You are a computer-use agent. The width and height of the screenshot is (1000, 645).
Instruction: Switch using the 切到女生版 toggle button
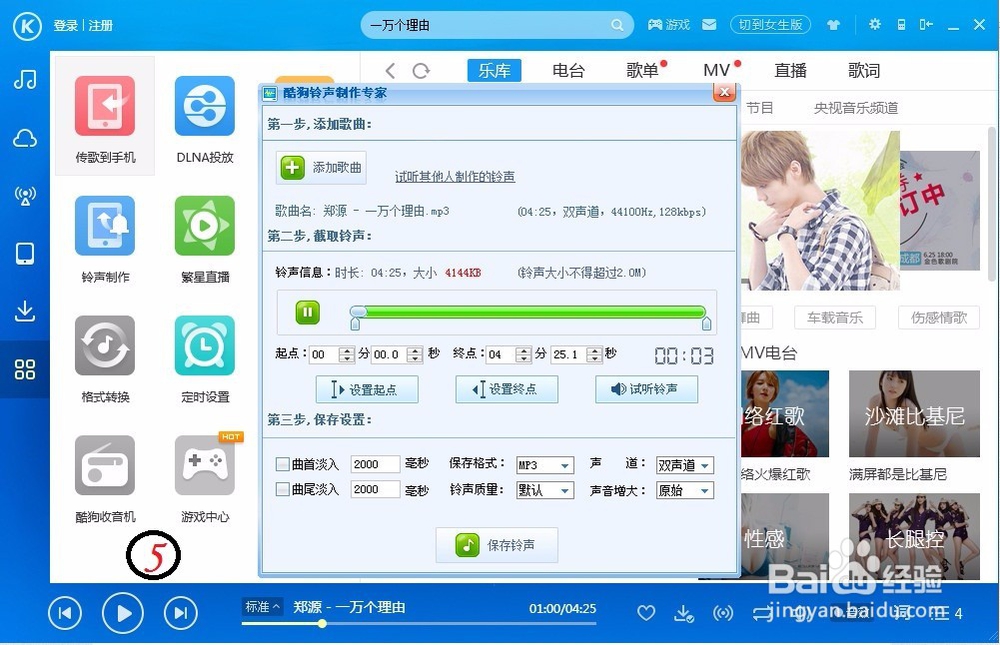point(770,25)
